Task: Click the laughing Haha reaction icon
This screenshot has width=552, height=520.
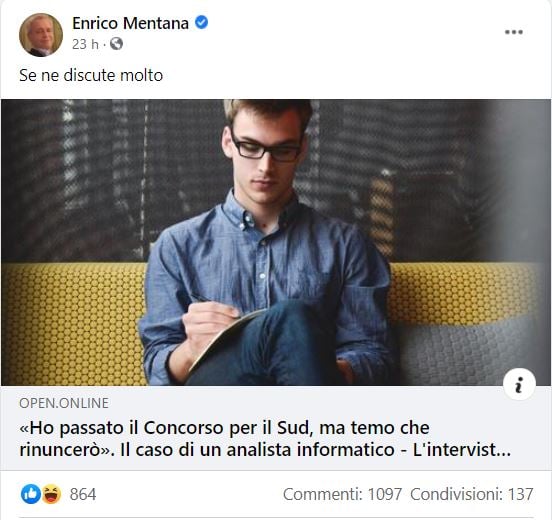Action: pos(51,494)
